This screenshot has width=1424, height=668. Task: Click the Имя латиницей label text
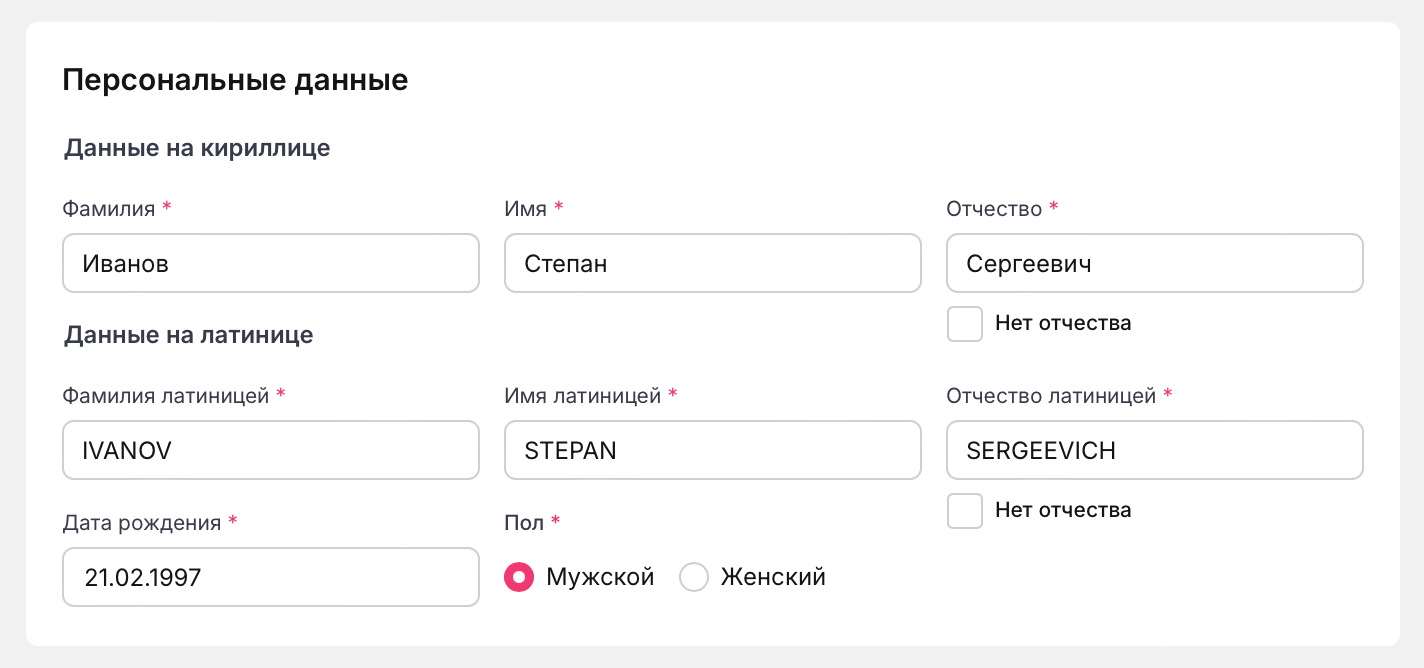coord(583,396)
